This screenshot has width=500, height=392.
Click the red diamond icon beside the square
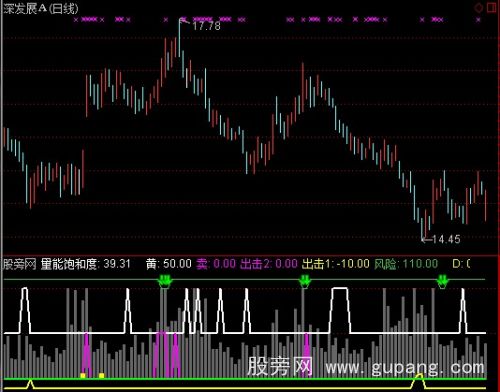click(479, 8)
